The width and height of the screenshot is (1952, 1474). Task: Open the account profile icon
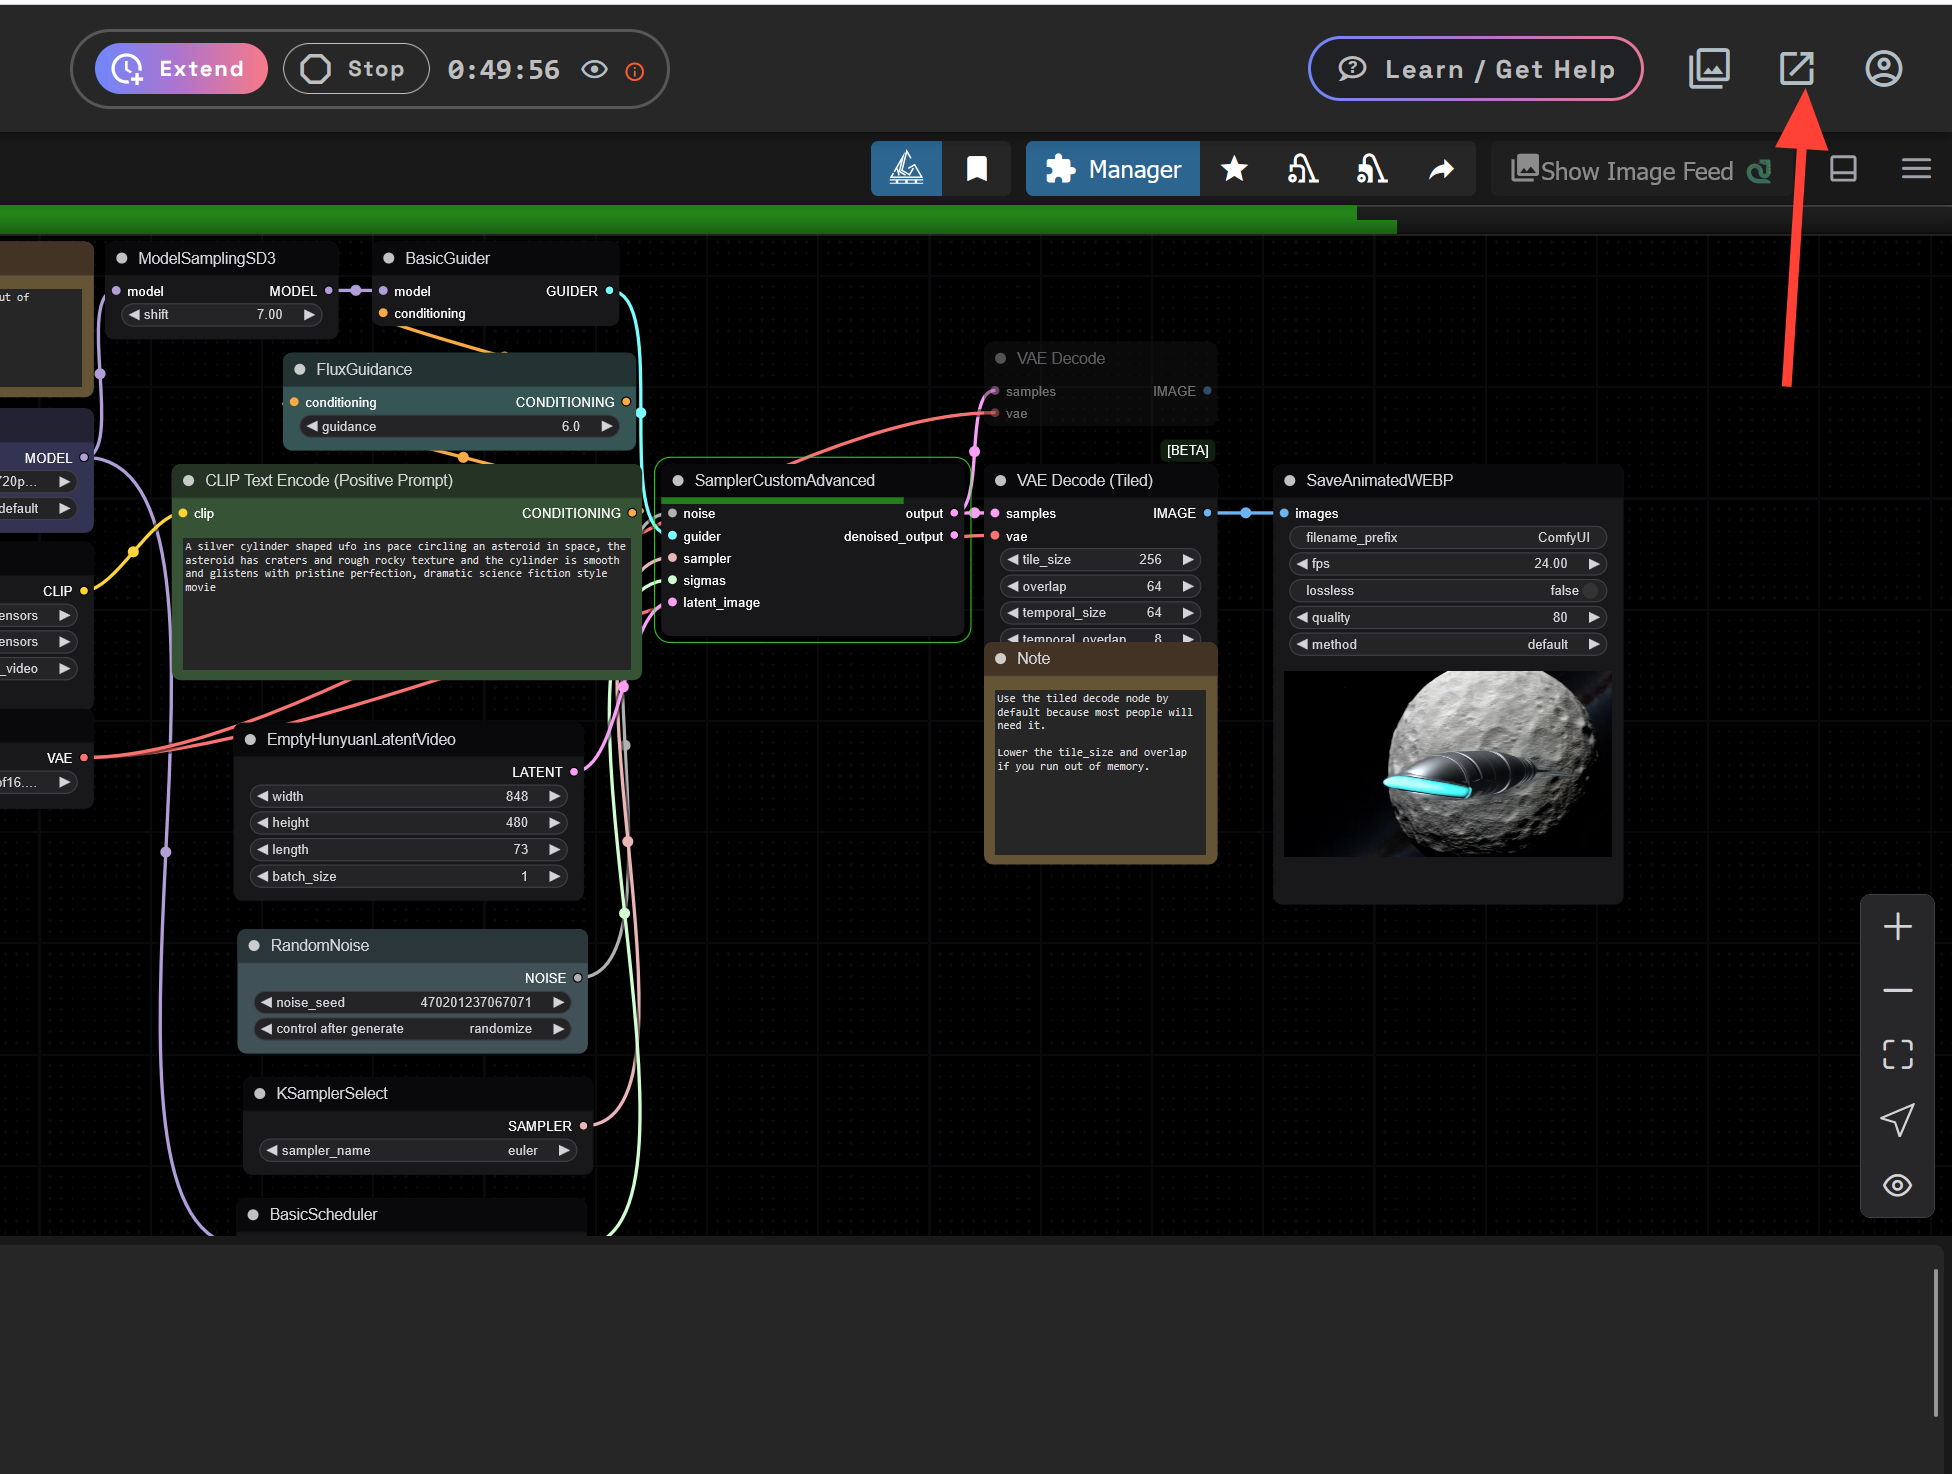tap(1884, 68)
